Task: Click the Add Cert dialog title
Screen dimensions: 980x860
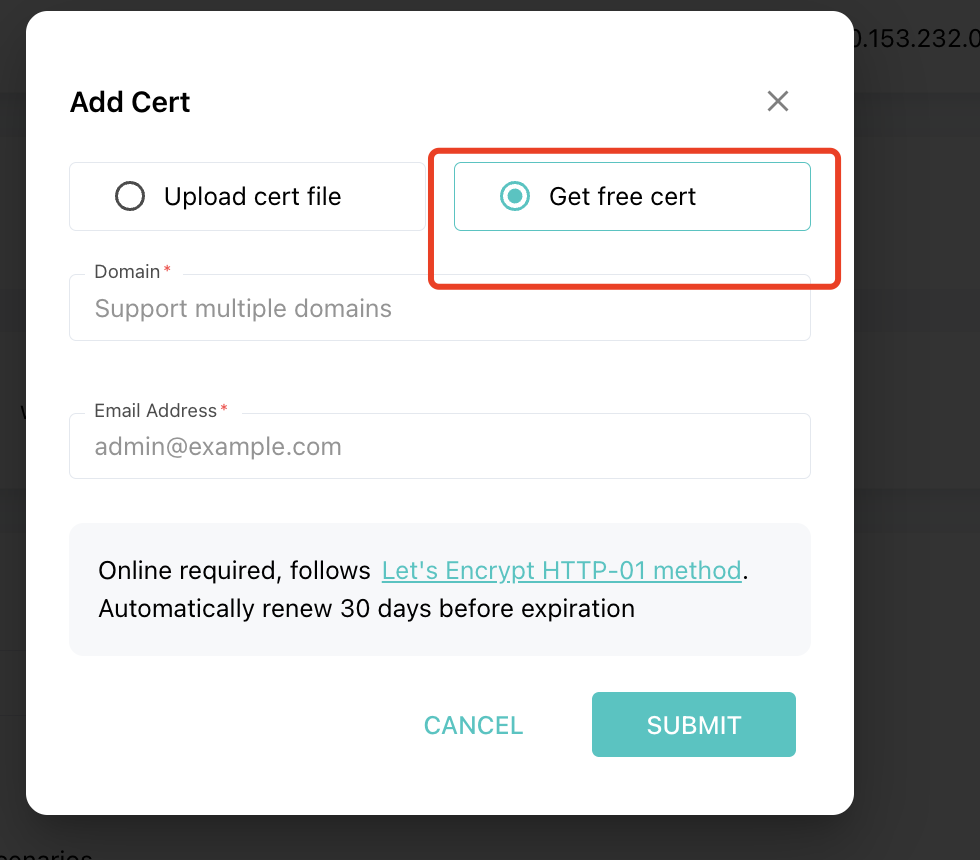Action: 130,102
